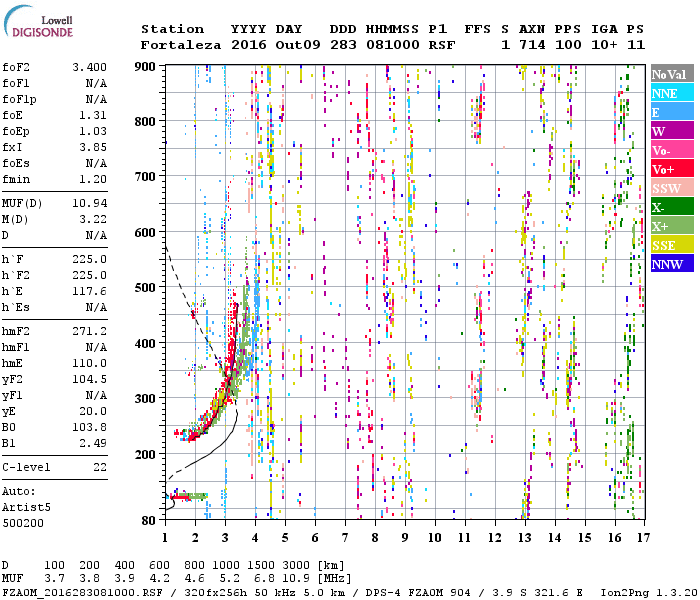Select the Vo- pink legend swatch

672,150
